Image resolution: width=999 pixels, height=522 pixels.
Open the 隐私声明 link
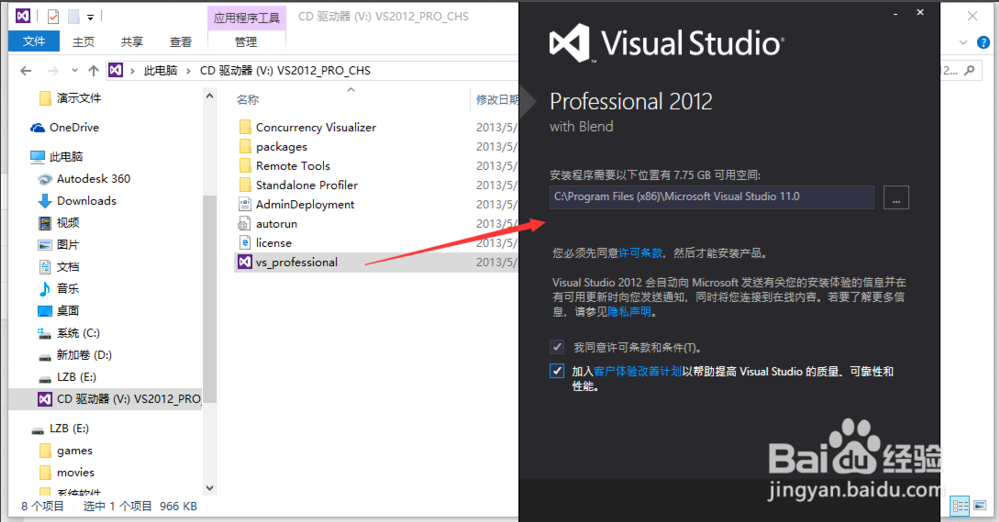point(629,311)
